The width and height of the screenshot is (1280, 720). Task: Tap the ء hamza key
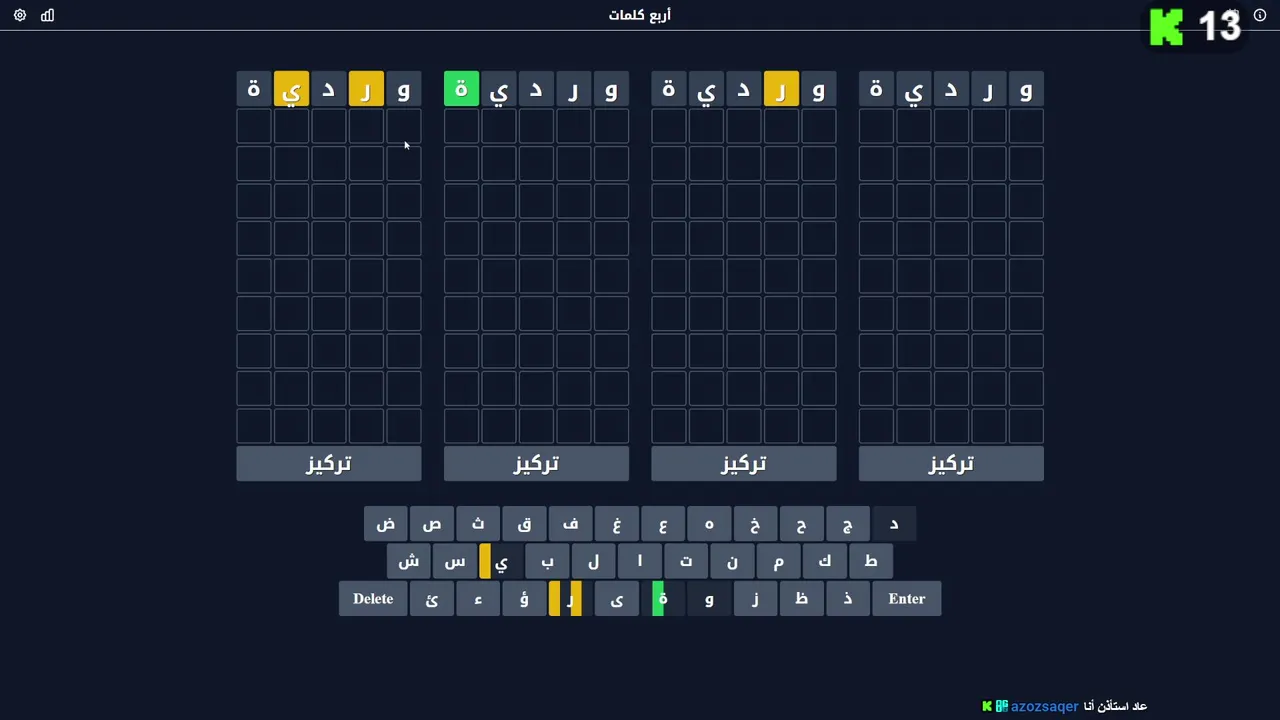[478, 599]
